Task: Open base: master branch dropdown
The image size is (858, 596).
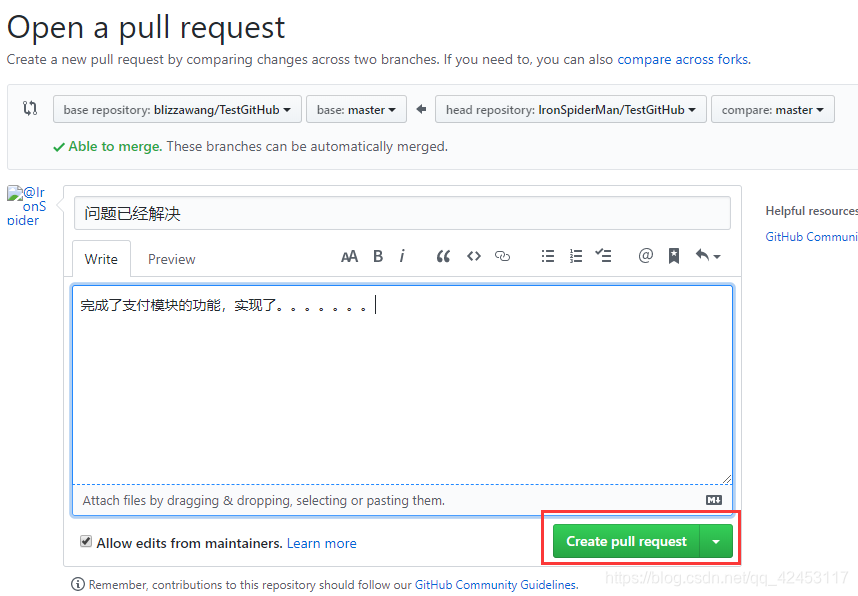Action: tap(356, 109)
